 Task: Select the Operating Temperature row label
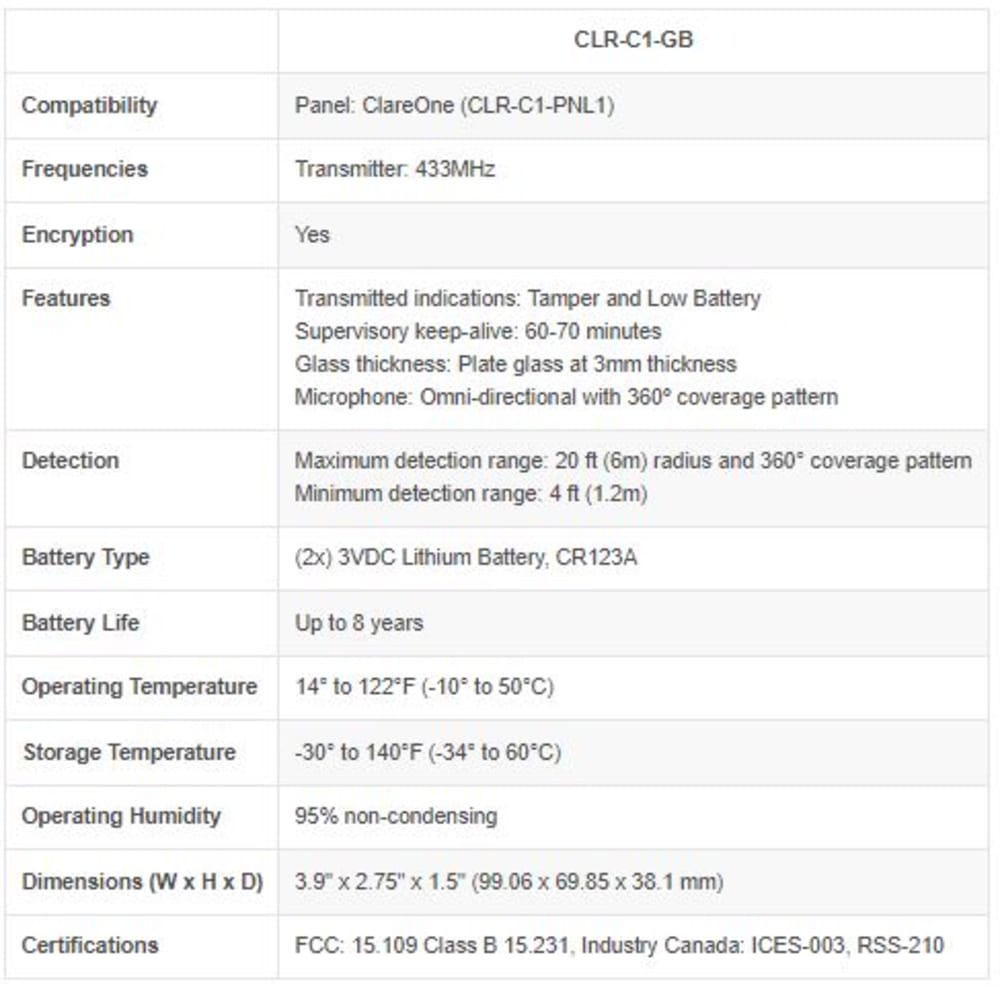click(140, 687)
